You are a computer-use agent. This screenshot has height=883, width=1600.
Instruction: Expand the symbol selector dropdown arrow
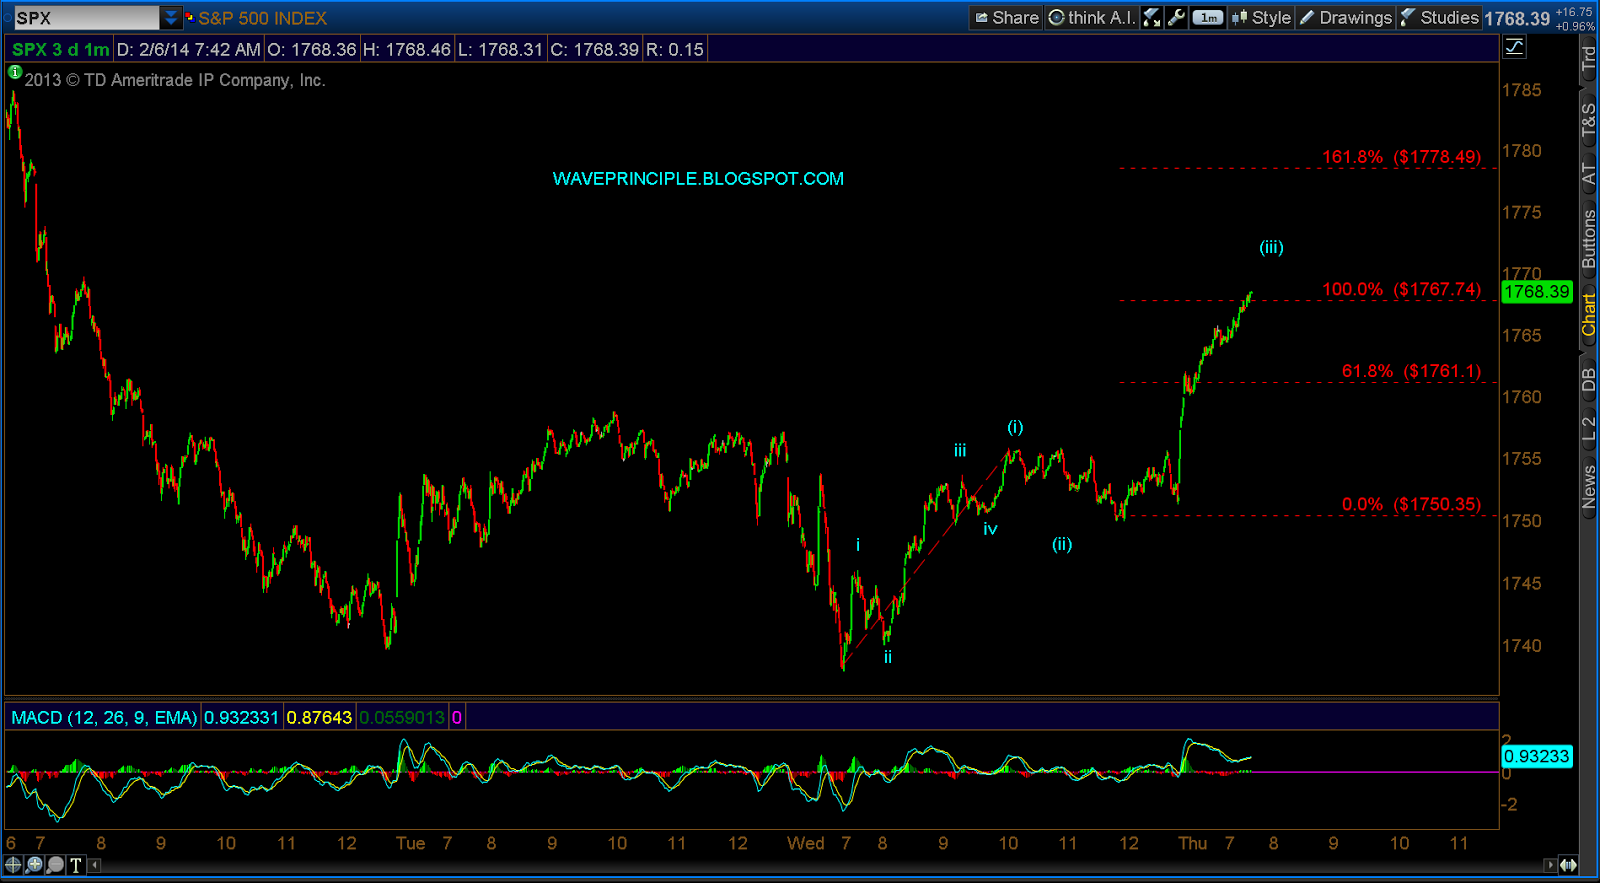coord(170,18)
